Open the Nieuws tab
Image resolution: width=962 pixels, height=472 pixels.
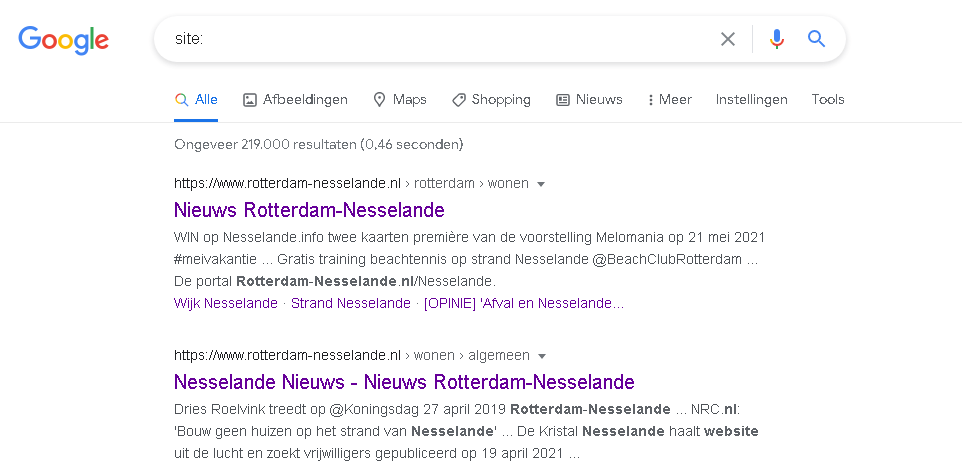(589, 99)
